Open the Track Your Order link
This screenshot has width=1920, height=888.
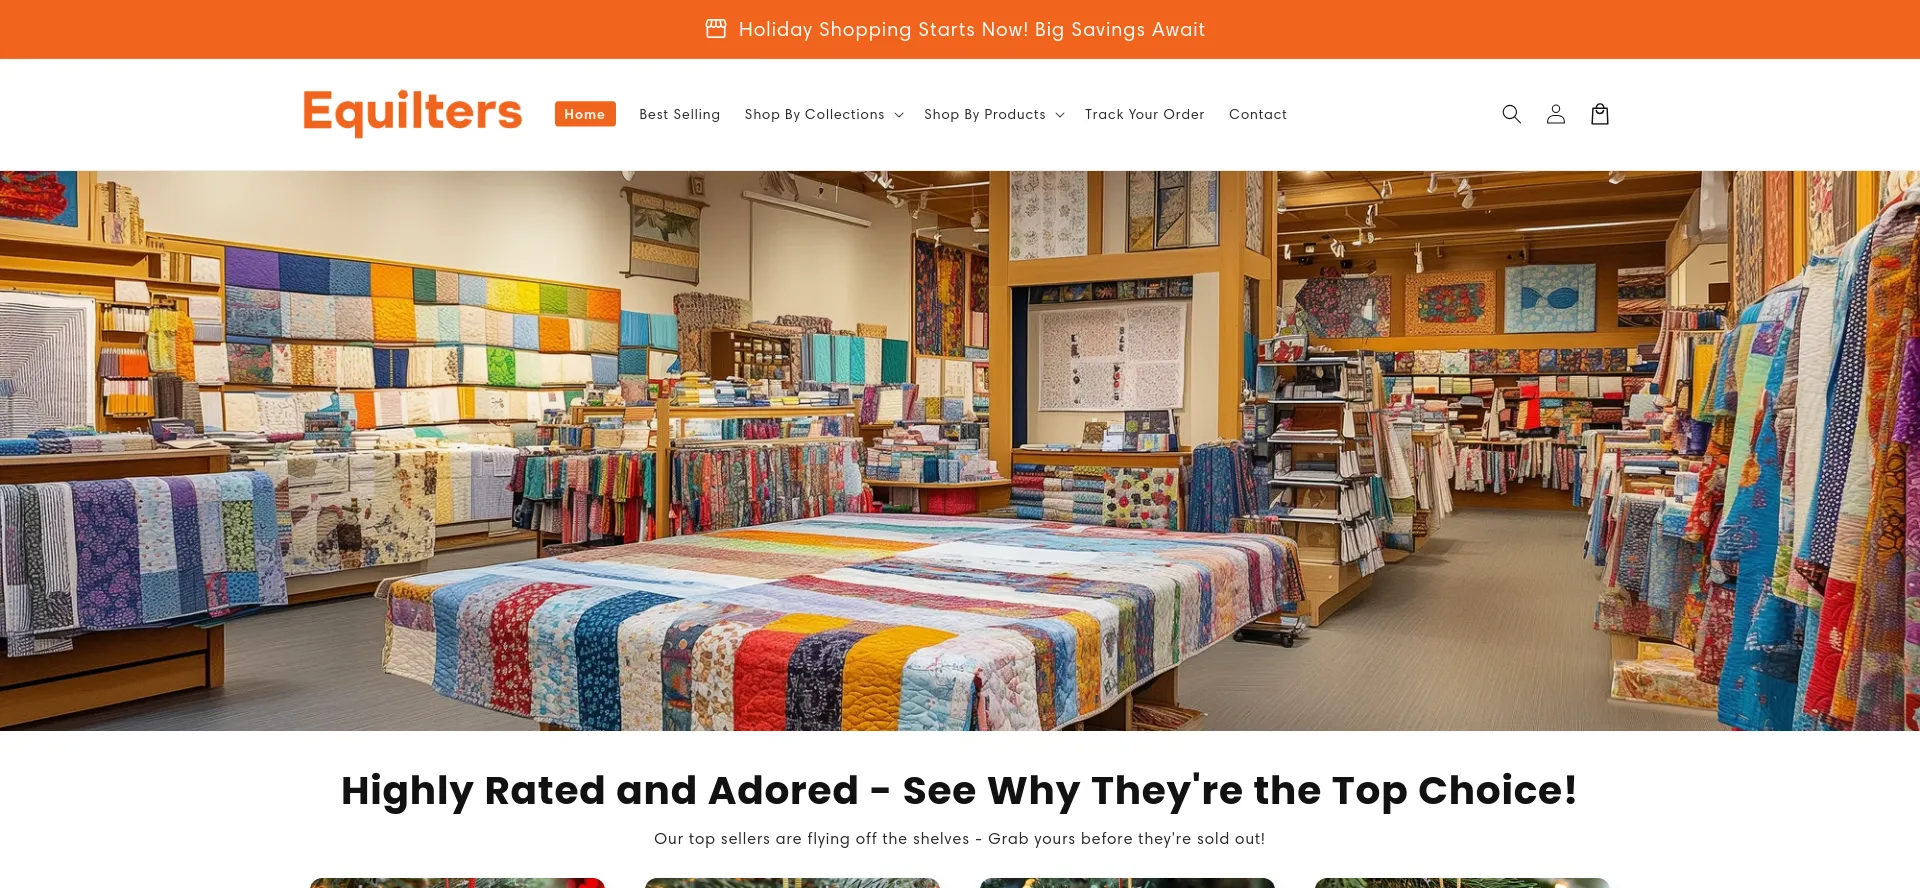[x=1144, y=115]
